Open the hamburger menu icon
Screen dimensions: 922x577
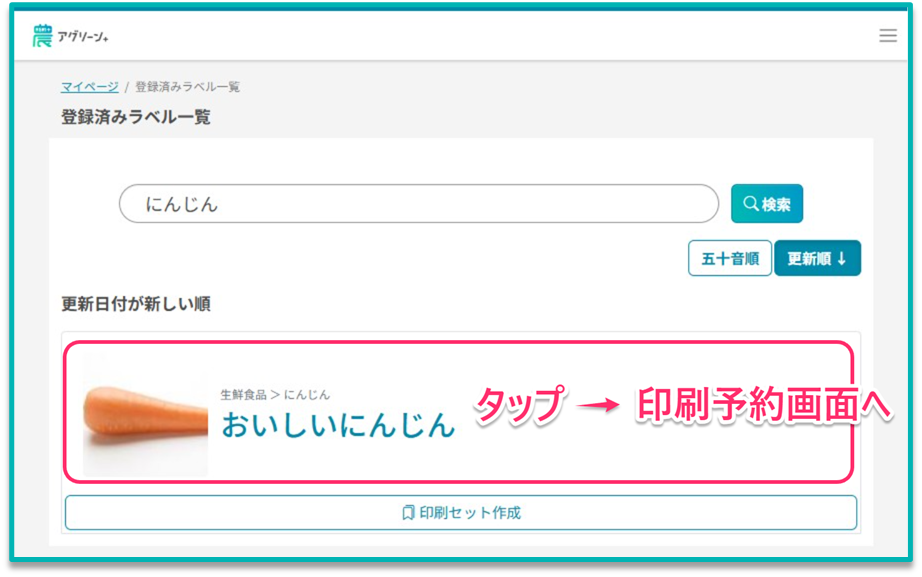point(887,36)
